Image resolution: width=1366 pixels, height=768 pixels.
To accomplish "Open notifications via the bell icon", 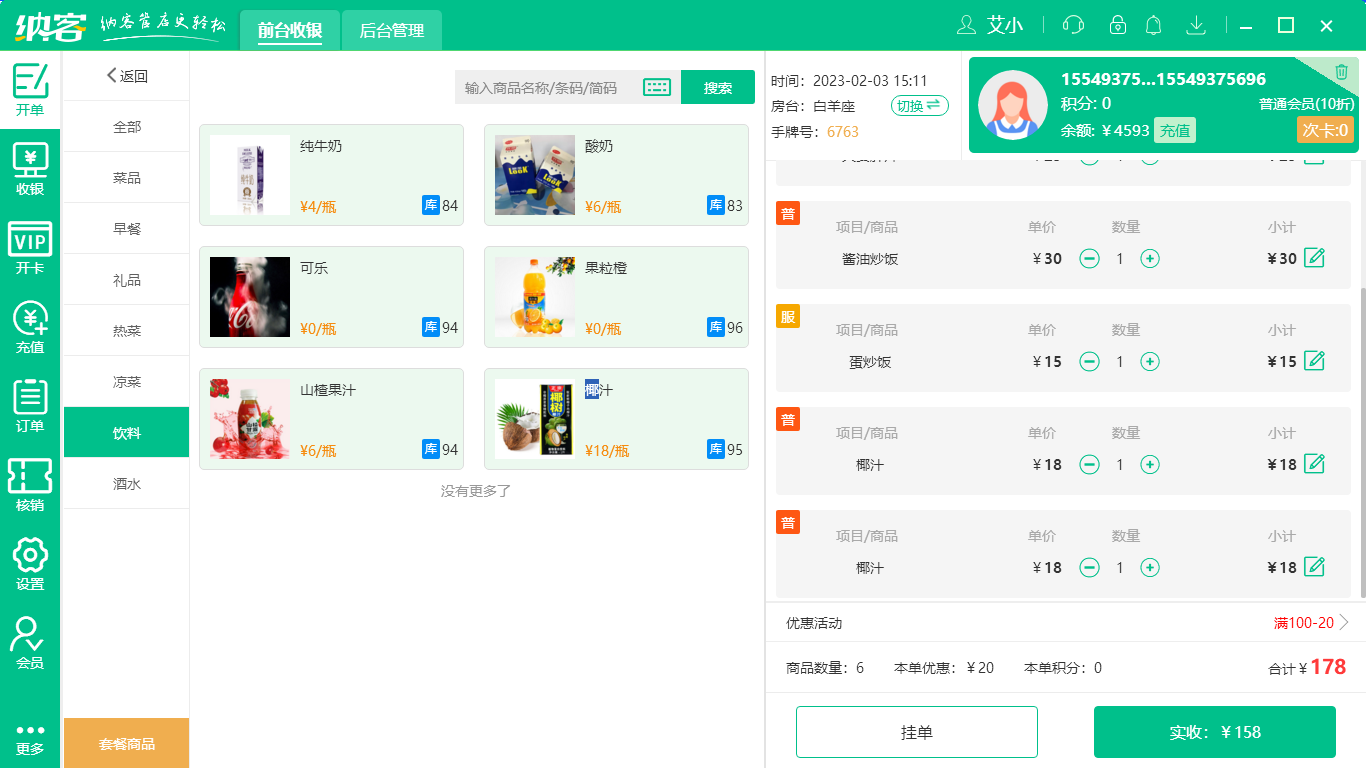I will [1153, 24].
